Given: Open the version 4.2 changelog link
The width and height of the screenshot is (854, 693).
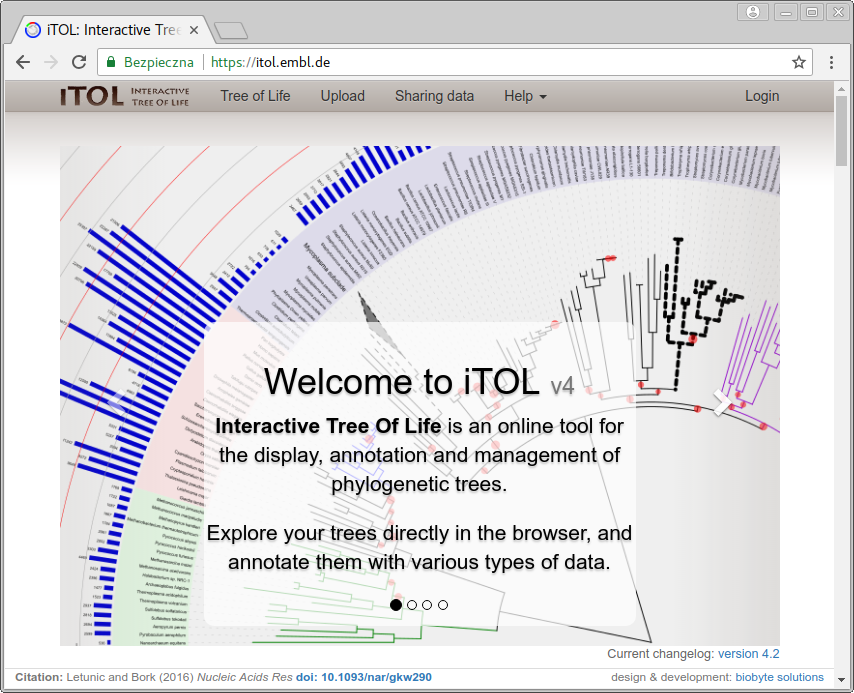Looking at the screenshot, I should pyautogui.click(x=748, y=654).
